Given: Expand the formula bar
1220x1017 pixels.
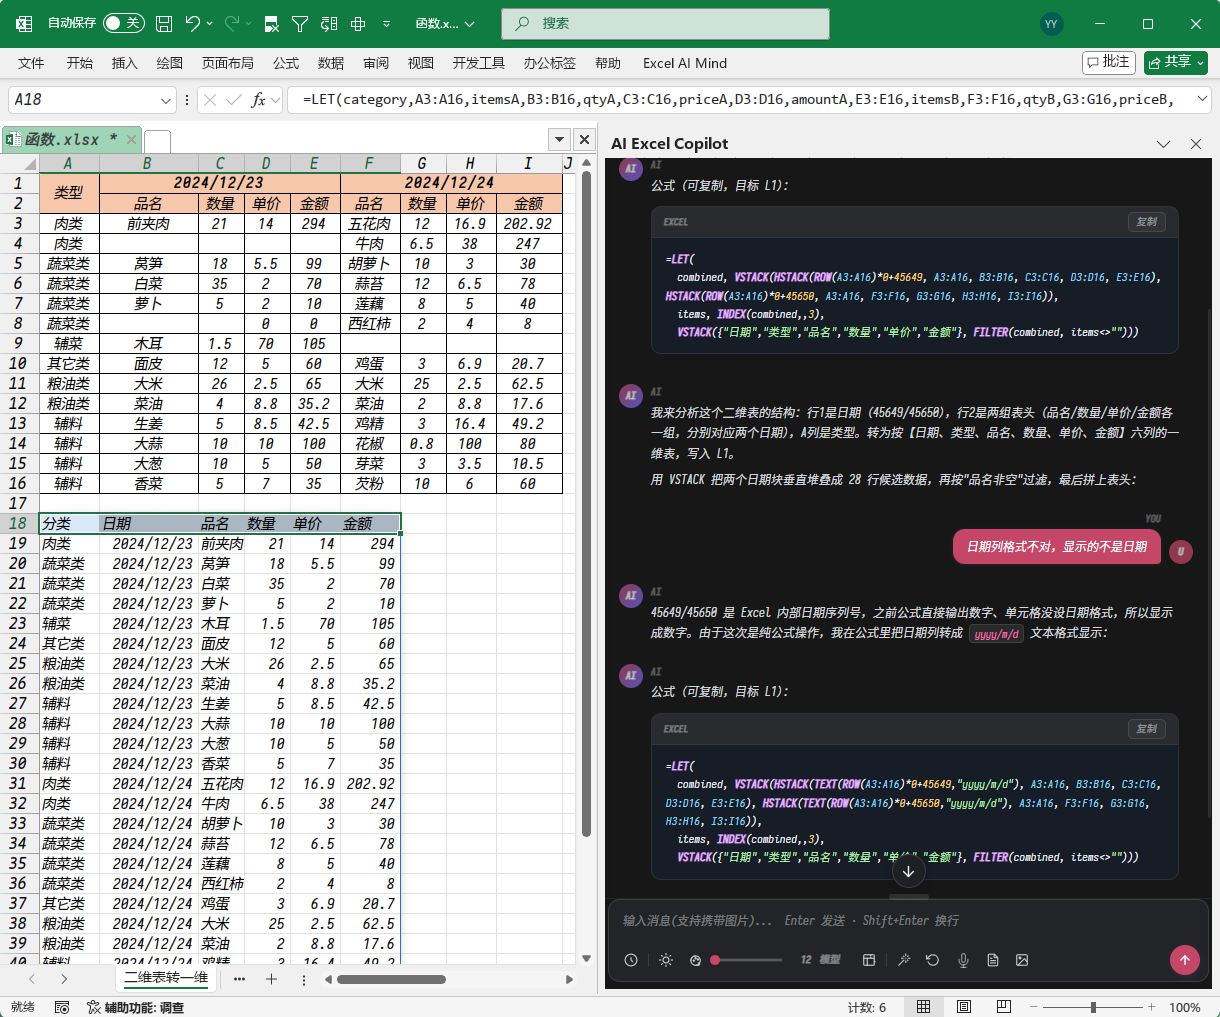Looking at the screenshot, I should pyautogui.click(x=1202, y=99).
